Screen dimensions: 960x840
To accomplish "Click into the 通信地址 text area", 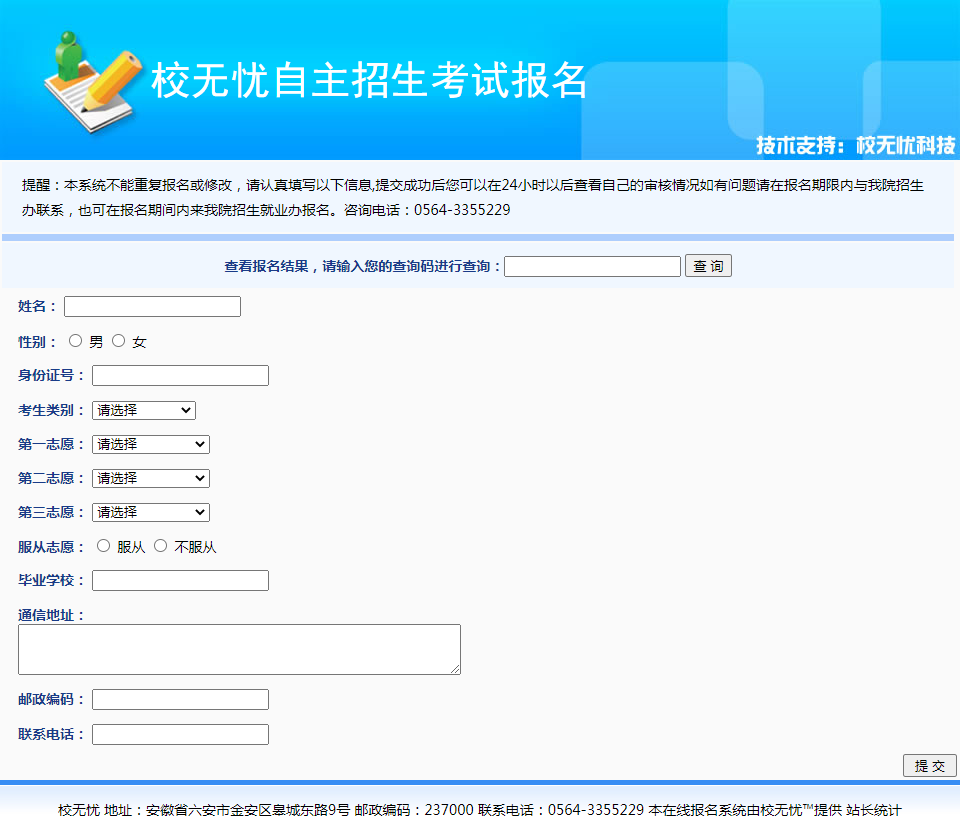I will 239,650.
